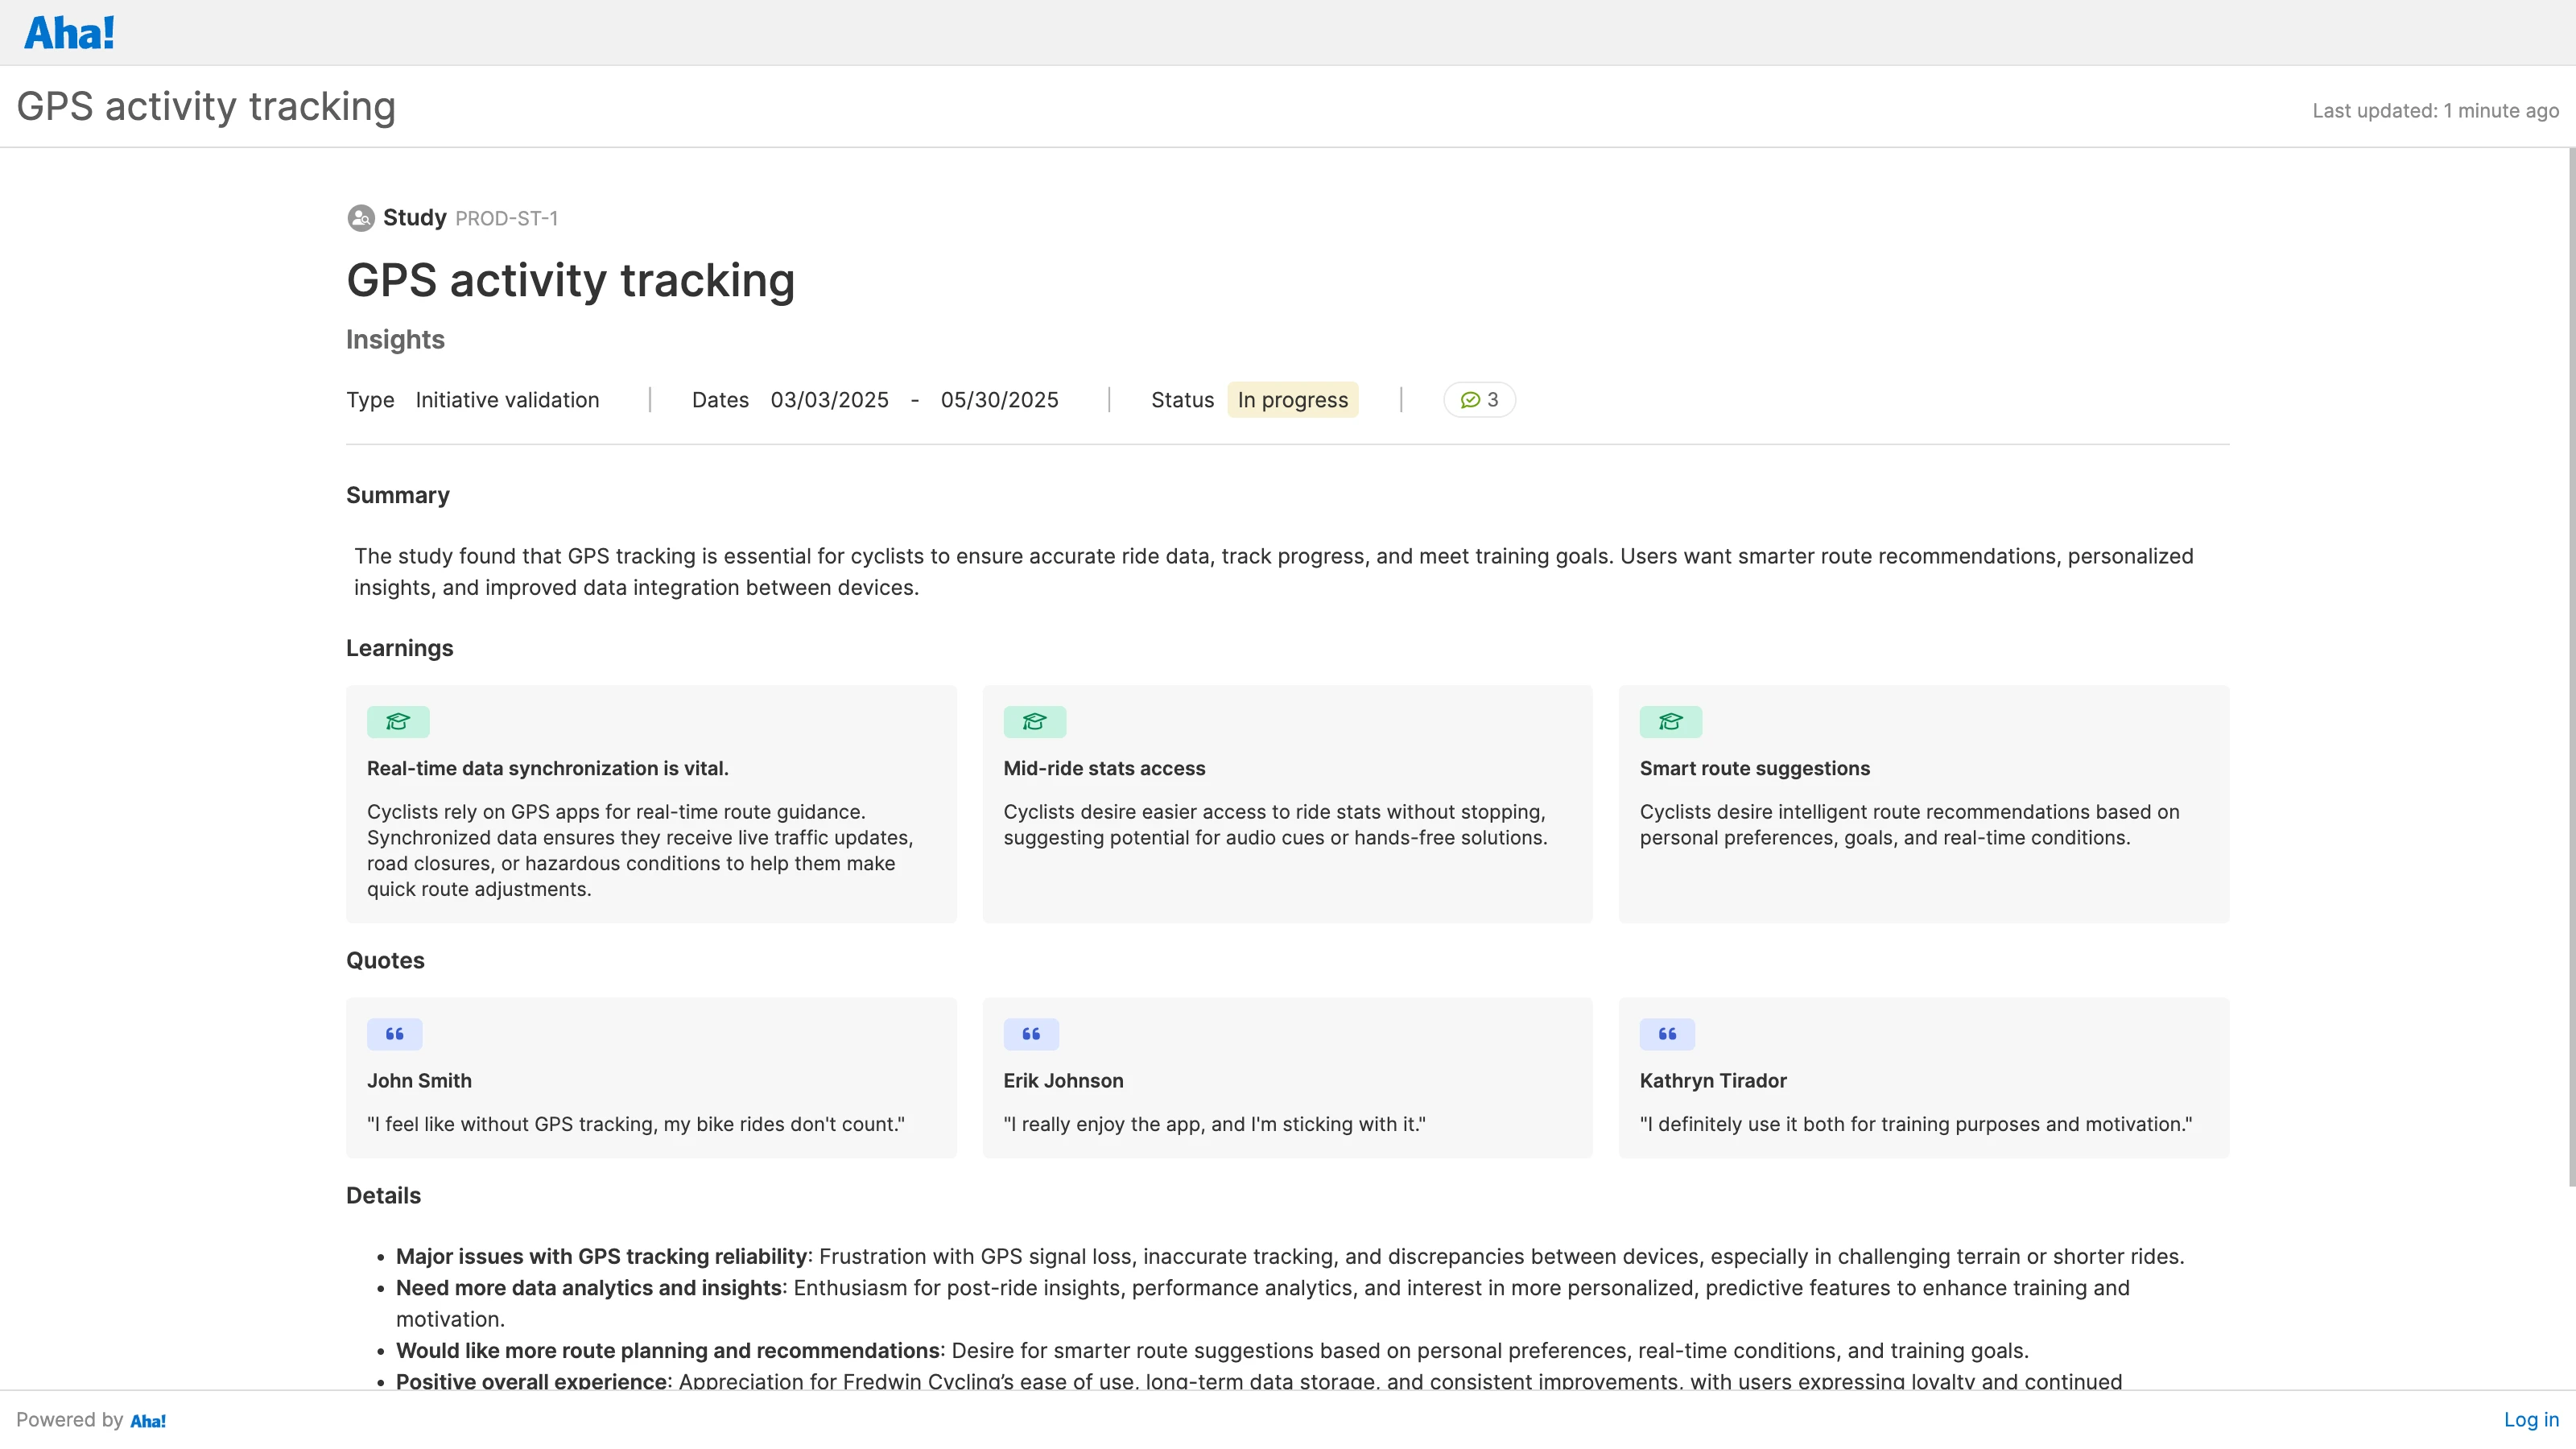This screenshot has width=2576, height=1449.
Task: Click the Powered by Aha! link
Action: [90, 1419]
